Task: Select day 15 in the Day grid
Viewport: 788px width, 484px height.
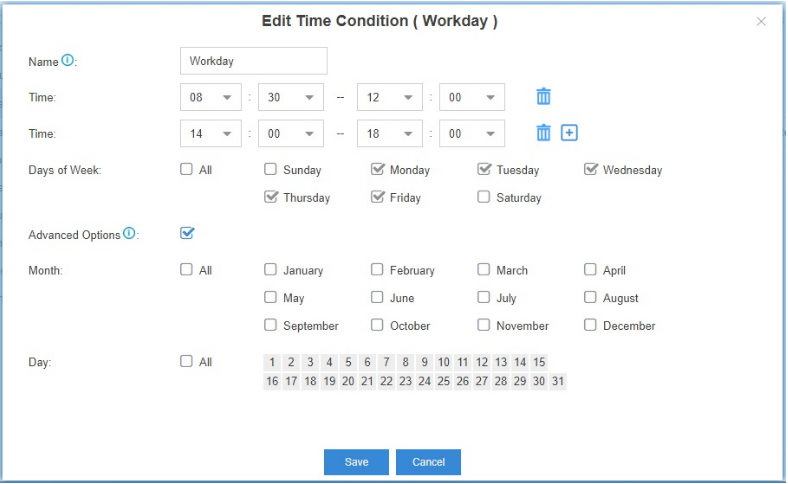Action: point(539,362)
